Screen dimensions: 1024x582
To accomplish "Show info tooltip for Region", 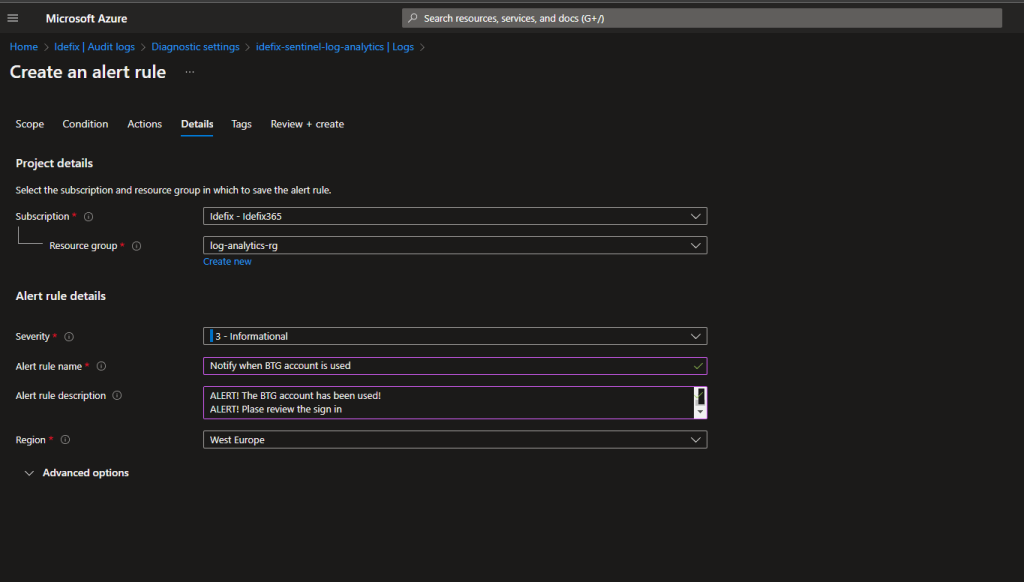I will (65, 440).
